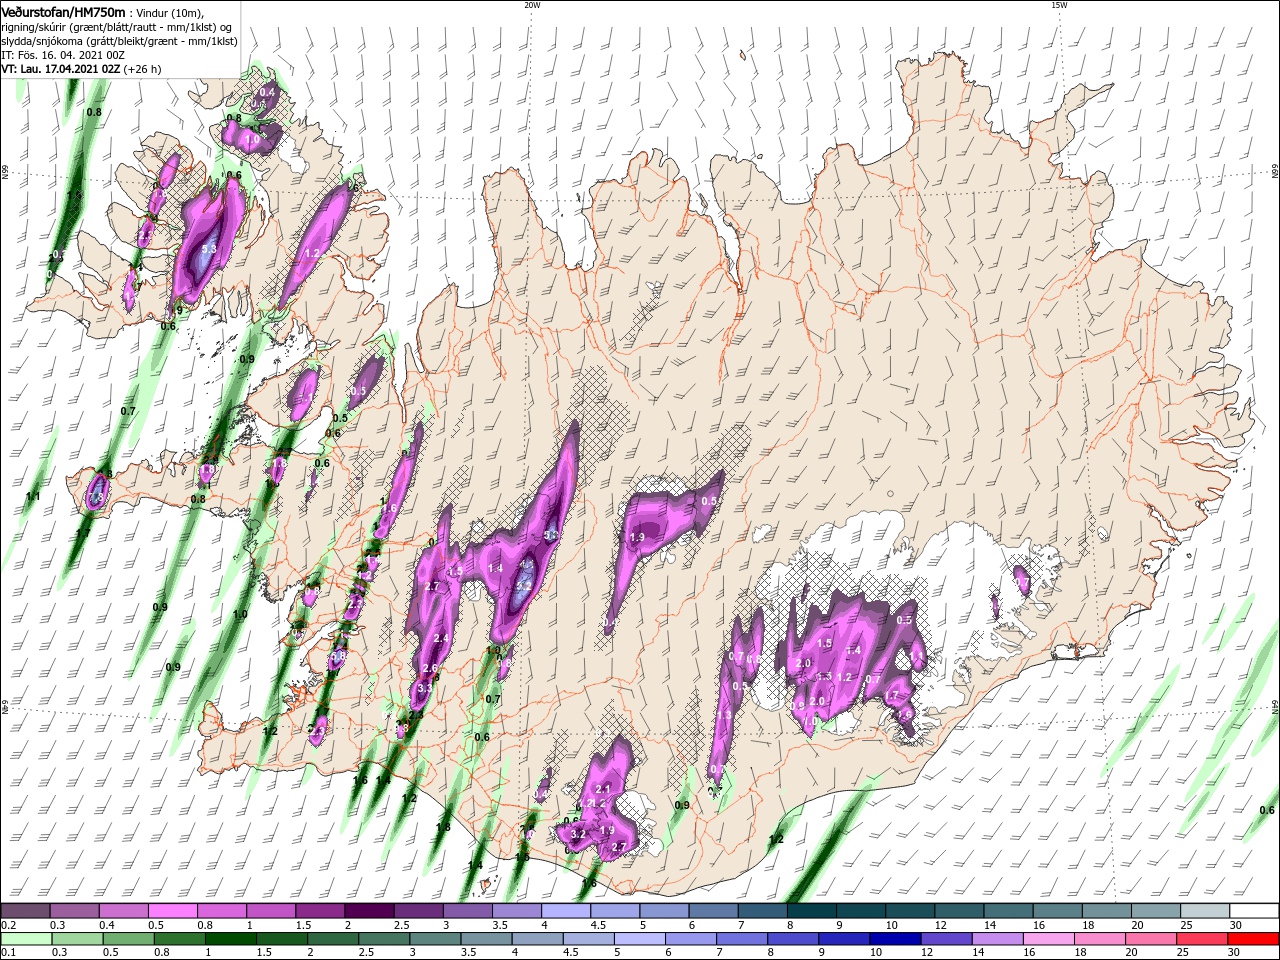Click the 'Vindur (10m)' header text
The height and width of the screenshot is (960, 1280).
point(169,12)
